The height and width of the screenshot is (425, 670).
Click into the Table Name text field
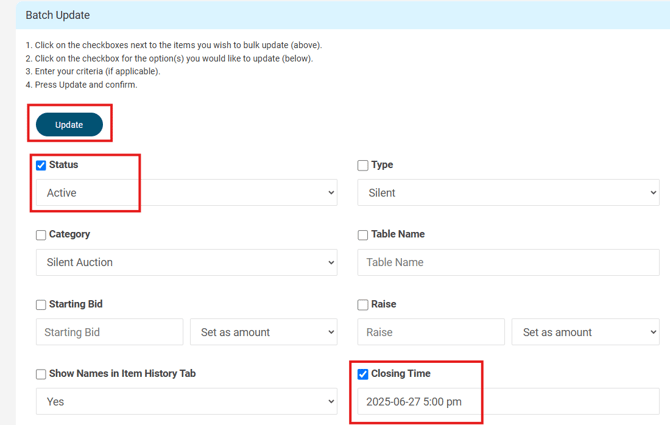pyautogui.click(x=508, y=262)
